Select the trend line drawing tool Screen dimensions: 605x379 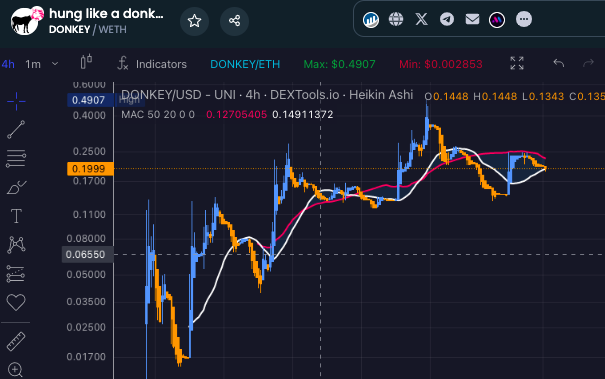point(16,129)
